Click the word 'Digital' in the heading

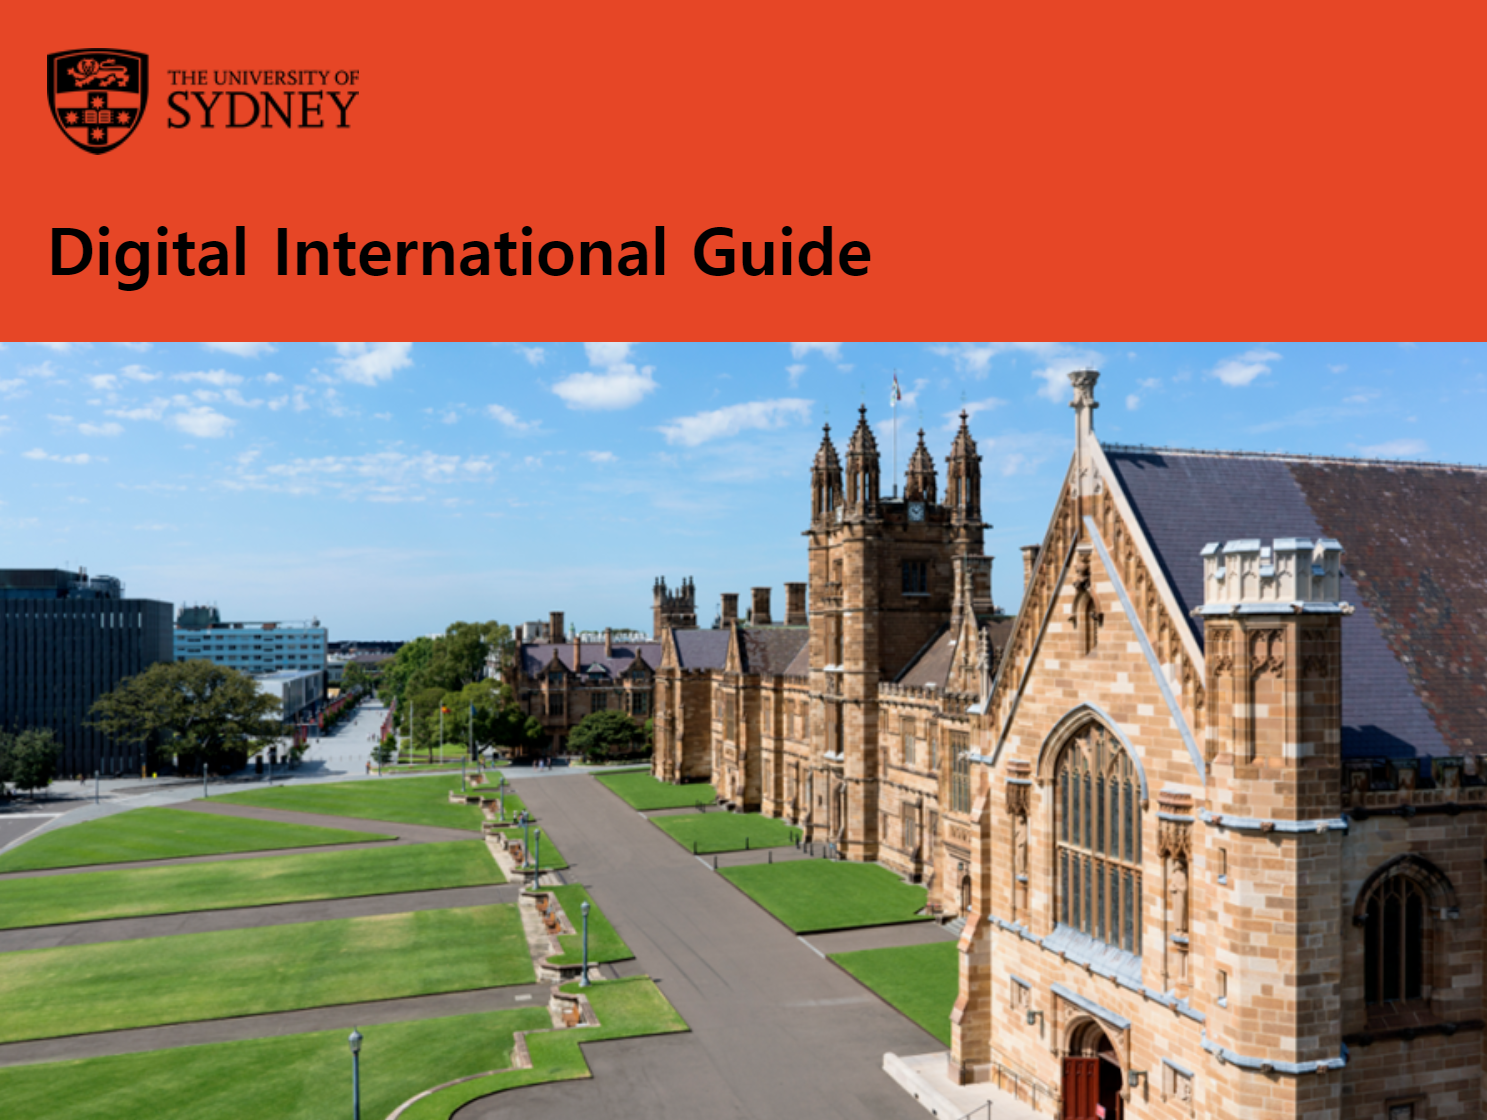(148, 252)
